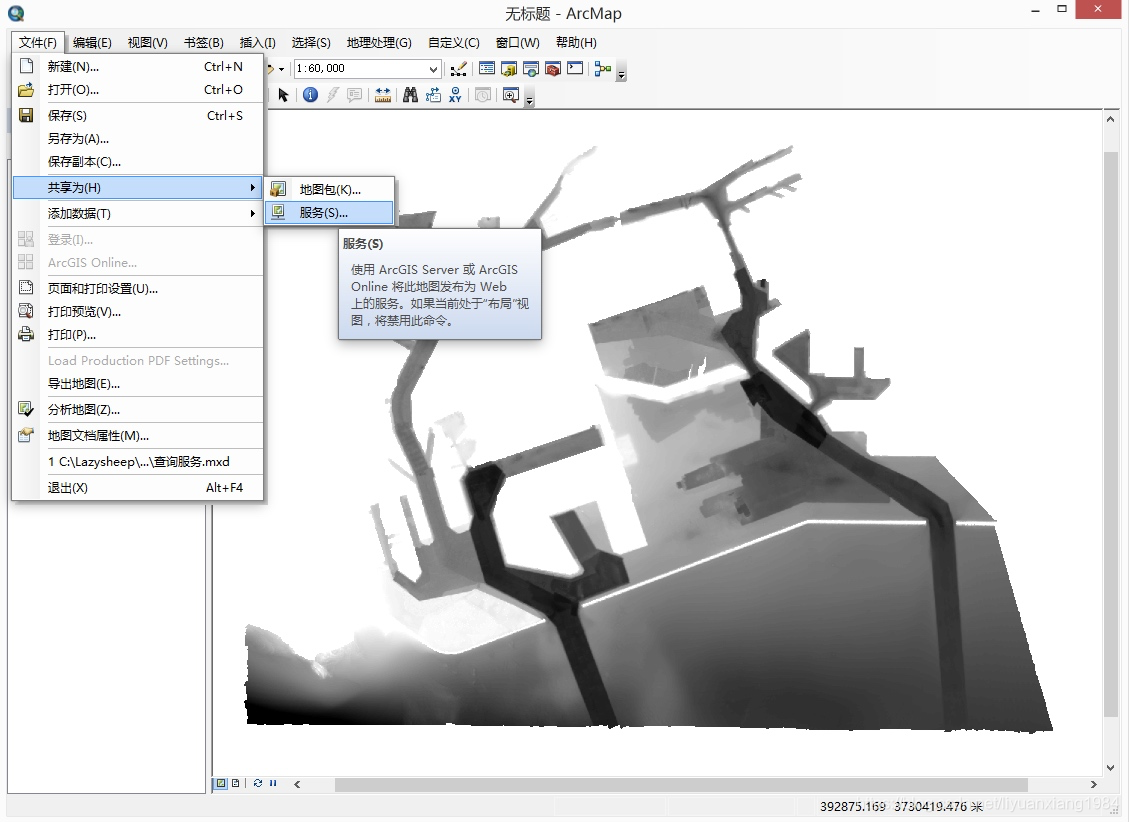Click the Refresh map view button
This screenshot has height=822, width=1129.
click(258, 783)
